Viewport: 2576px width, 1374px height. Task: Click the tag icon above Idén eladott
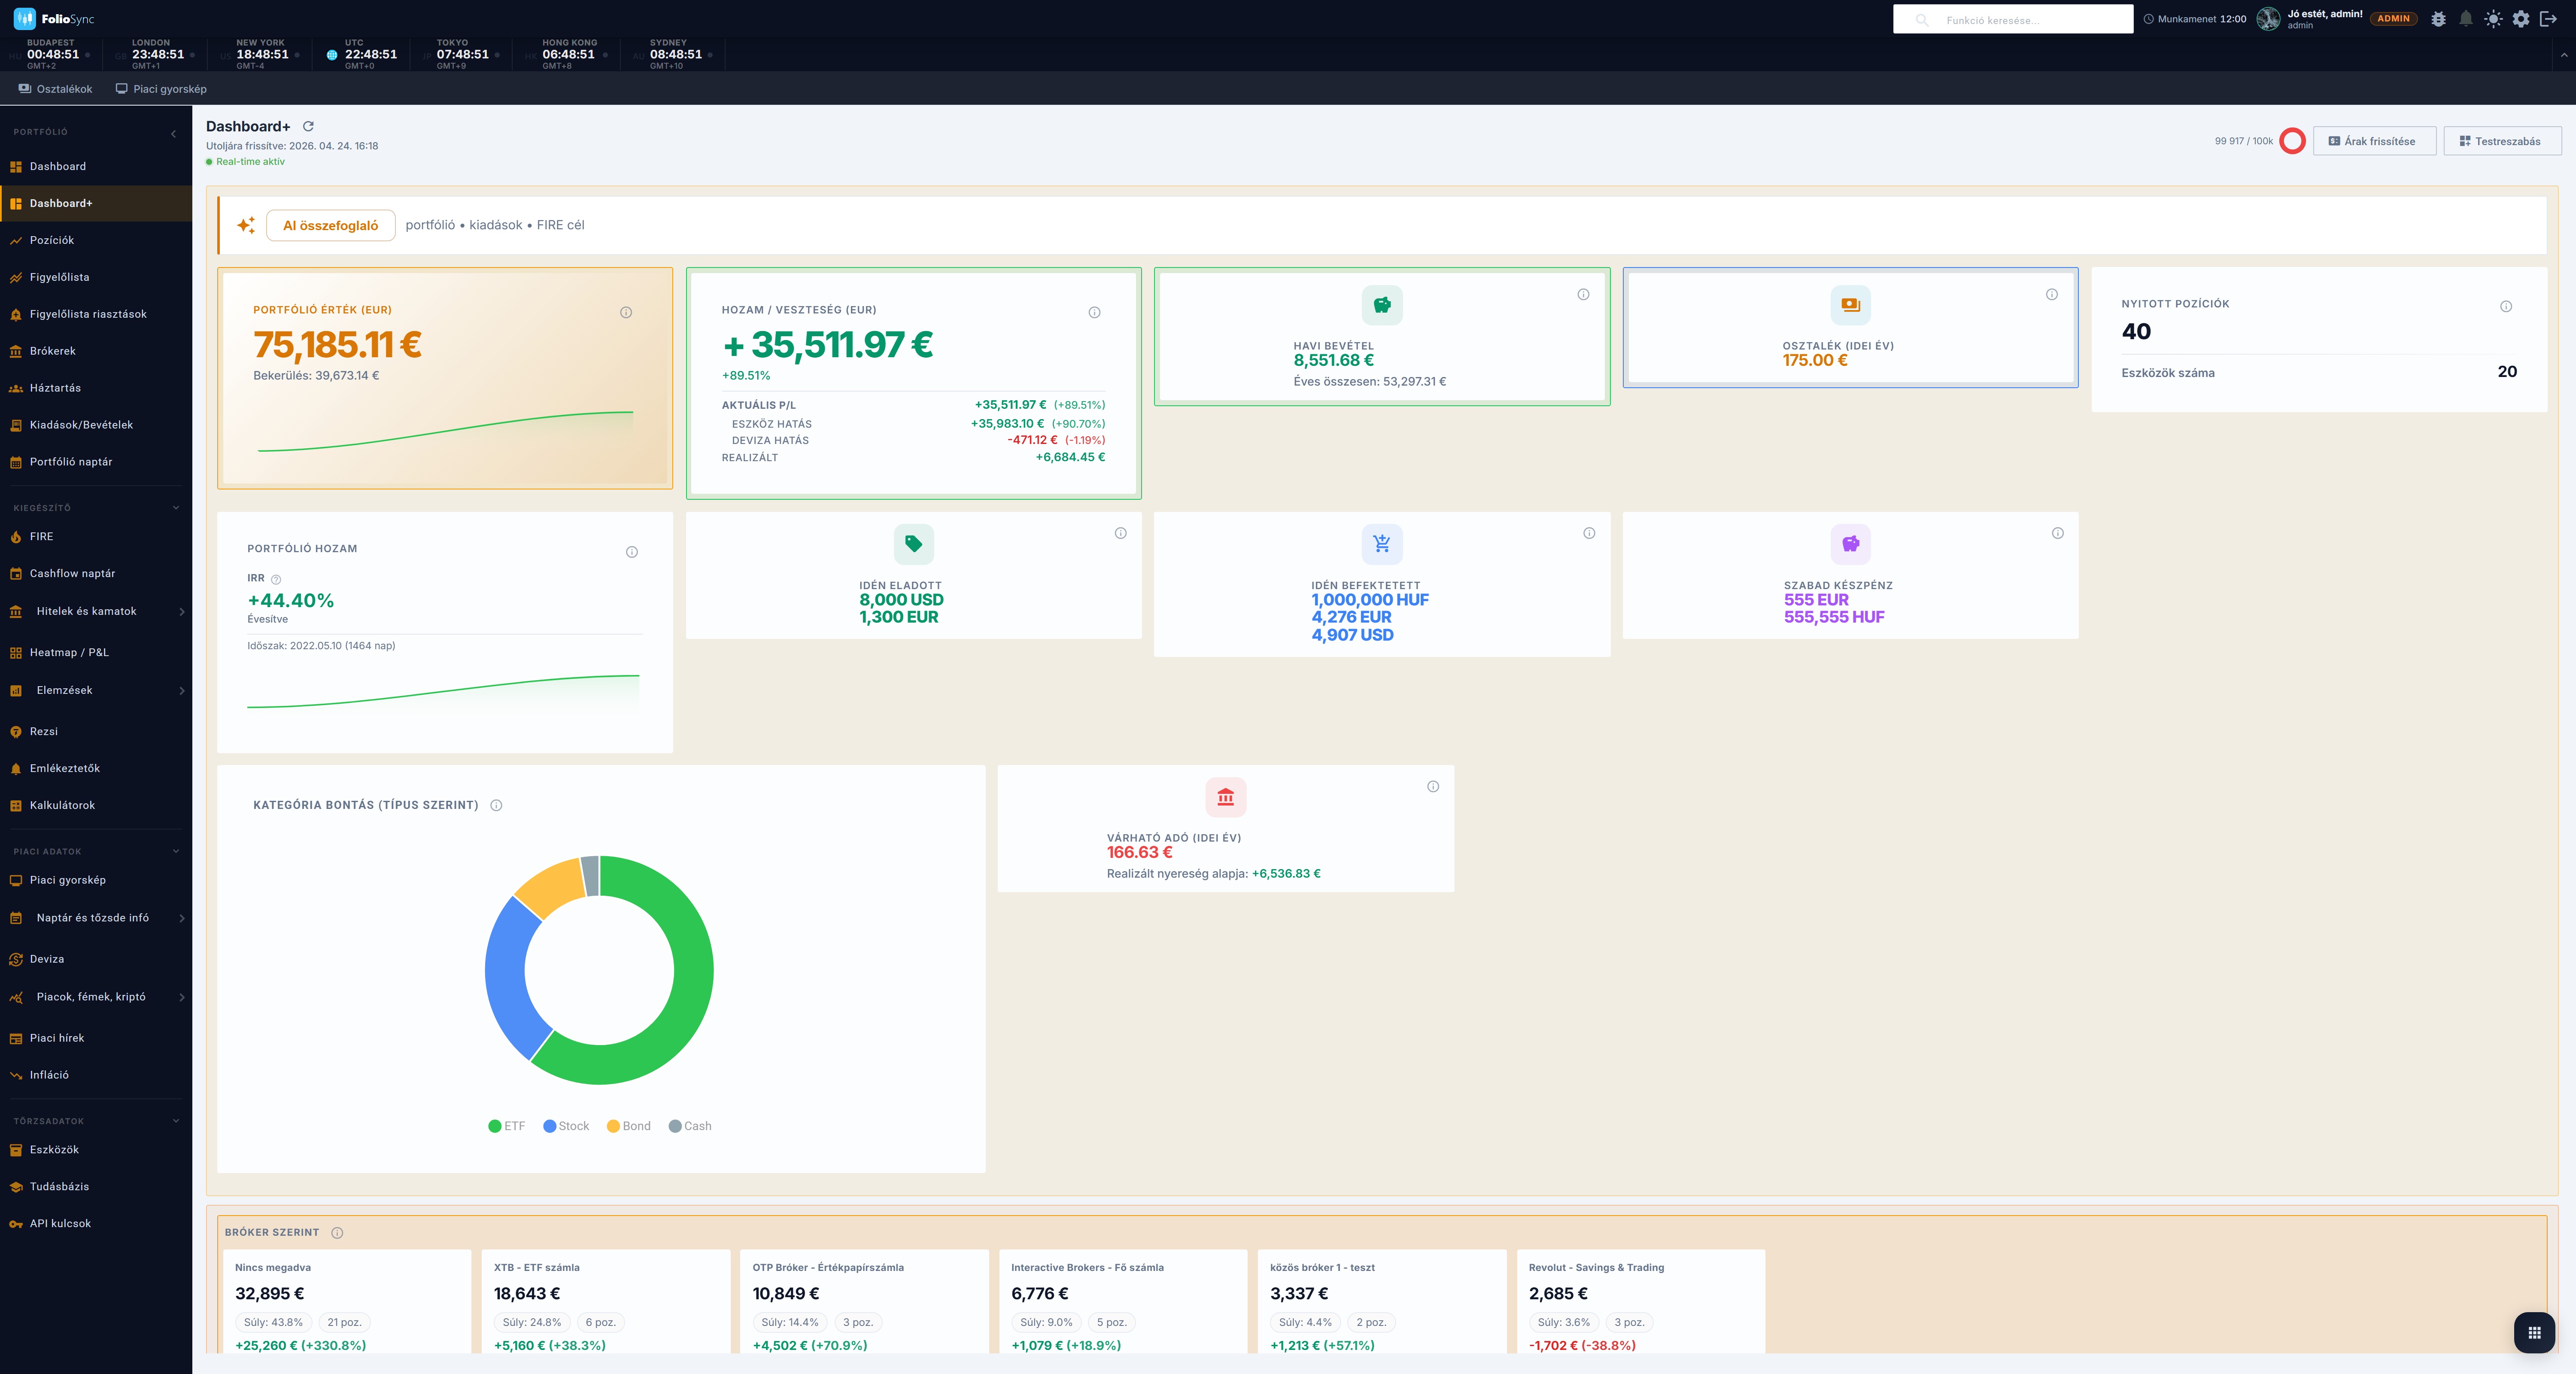coord(914,544)
